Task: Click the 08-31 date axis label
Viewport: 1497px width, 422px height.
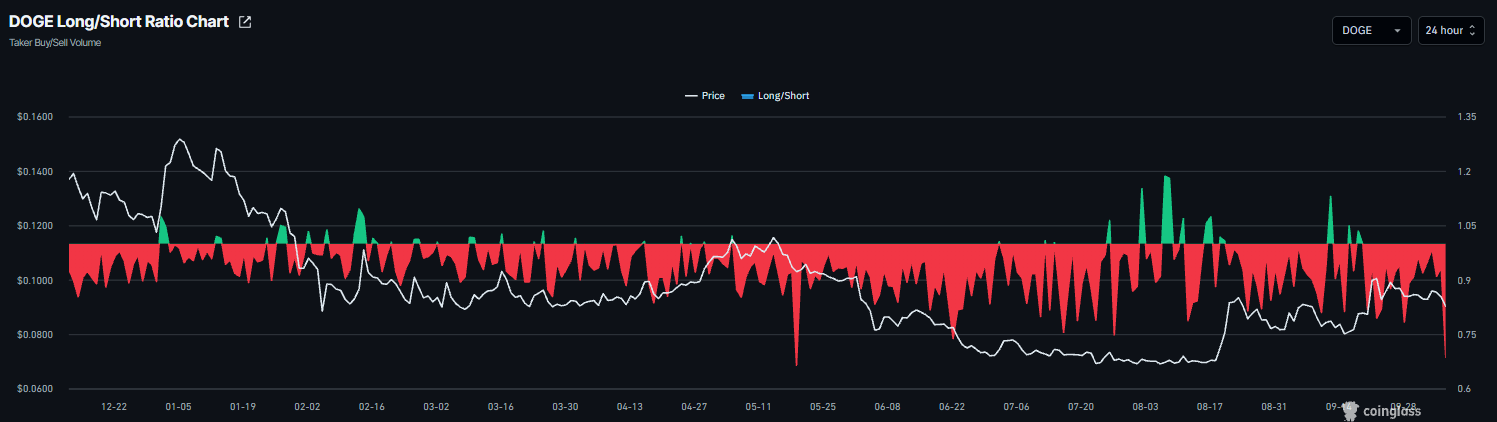Action: tap(1275, 407)
